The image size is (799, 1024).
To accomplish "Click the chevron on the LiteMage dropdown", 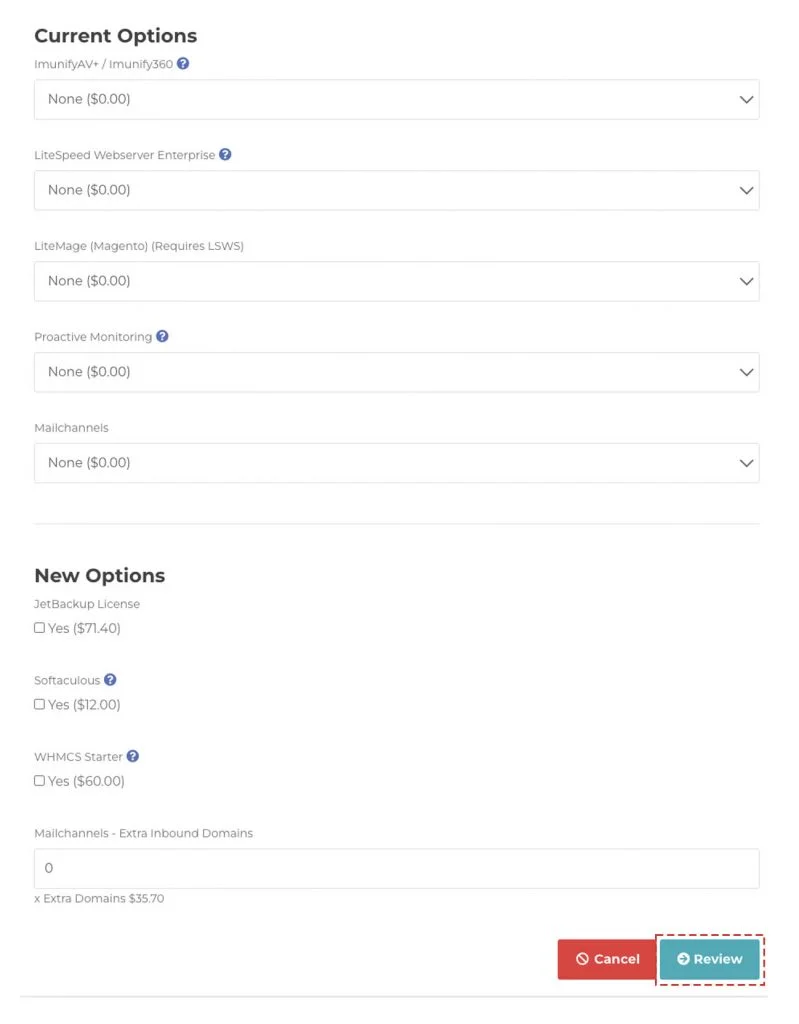I will point(745,281).
